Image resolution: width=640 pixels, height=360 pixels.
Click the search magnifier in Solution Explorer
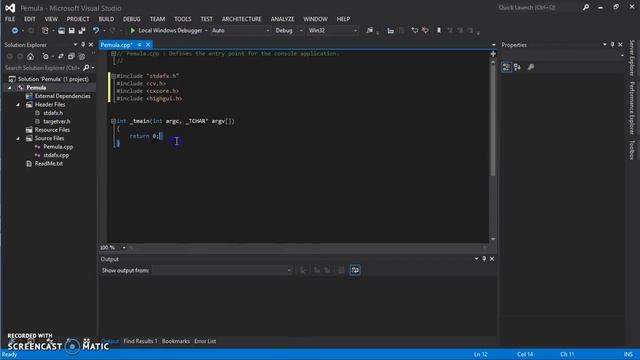click(x=86, y=68)
